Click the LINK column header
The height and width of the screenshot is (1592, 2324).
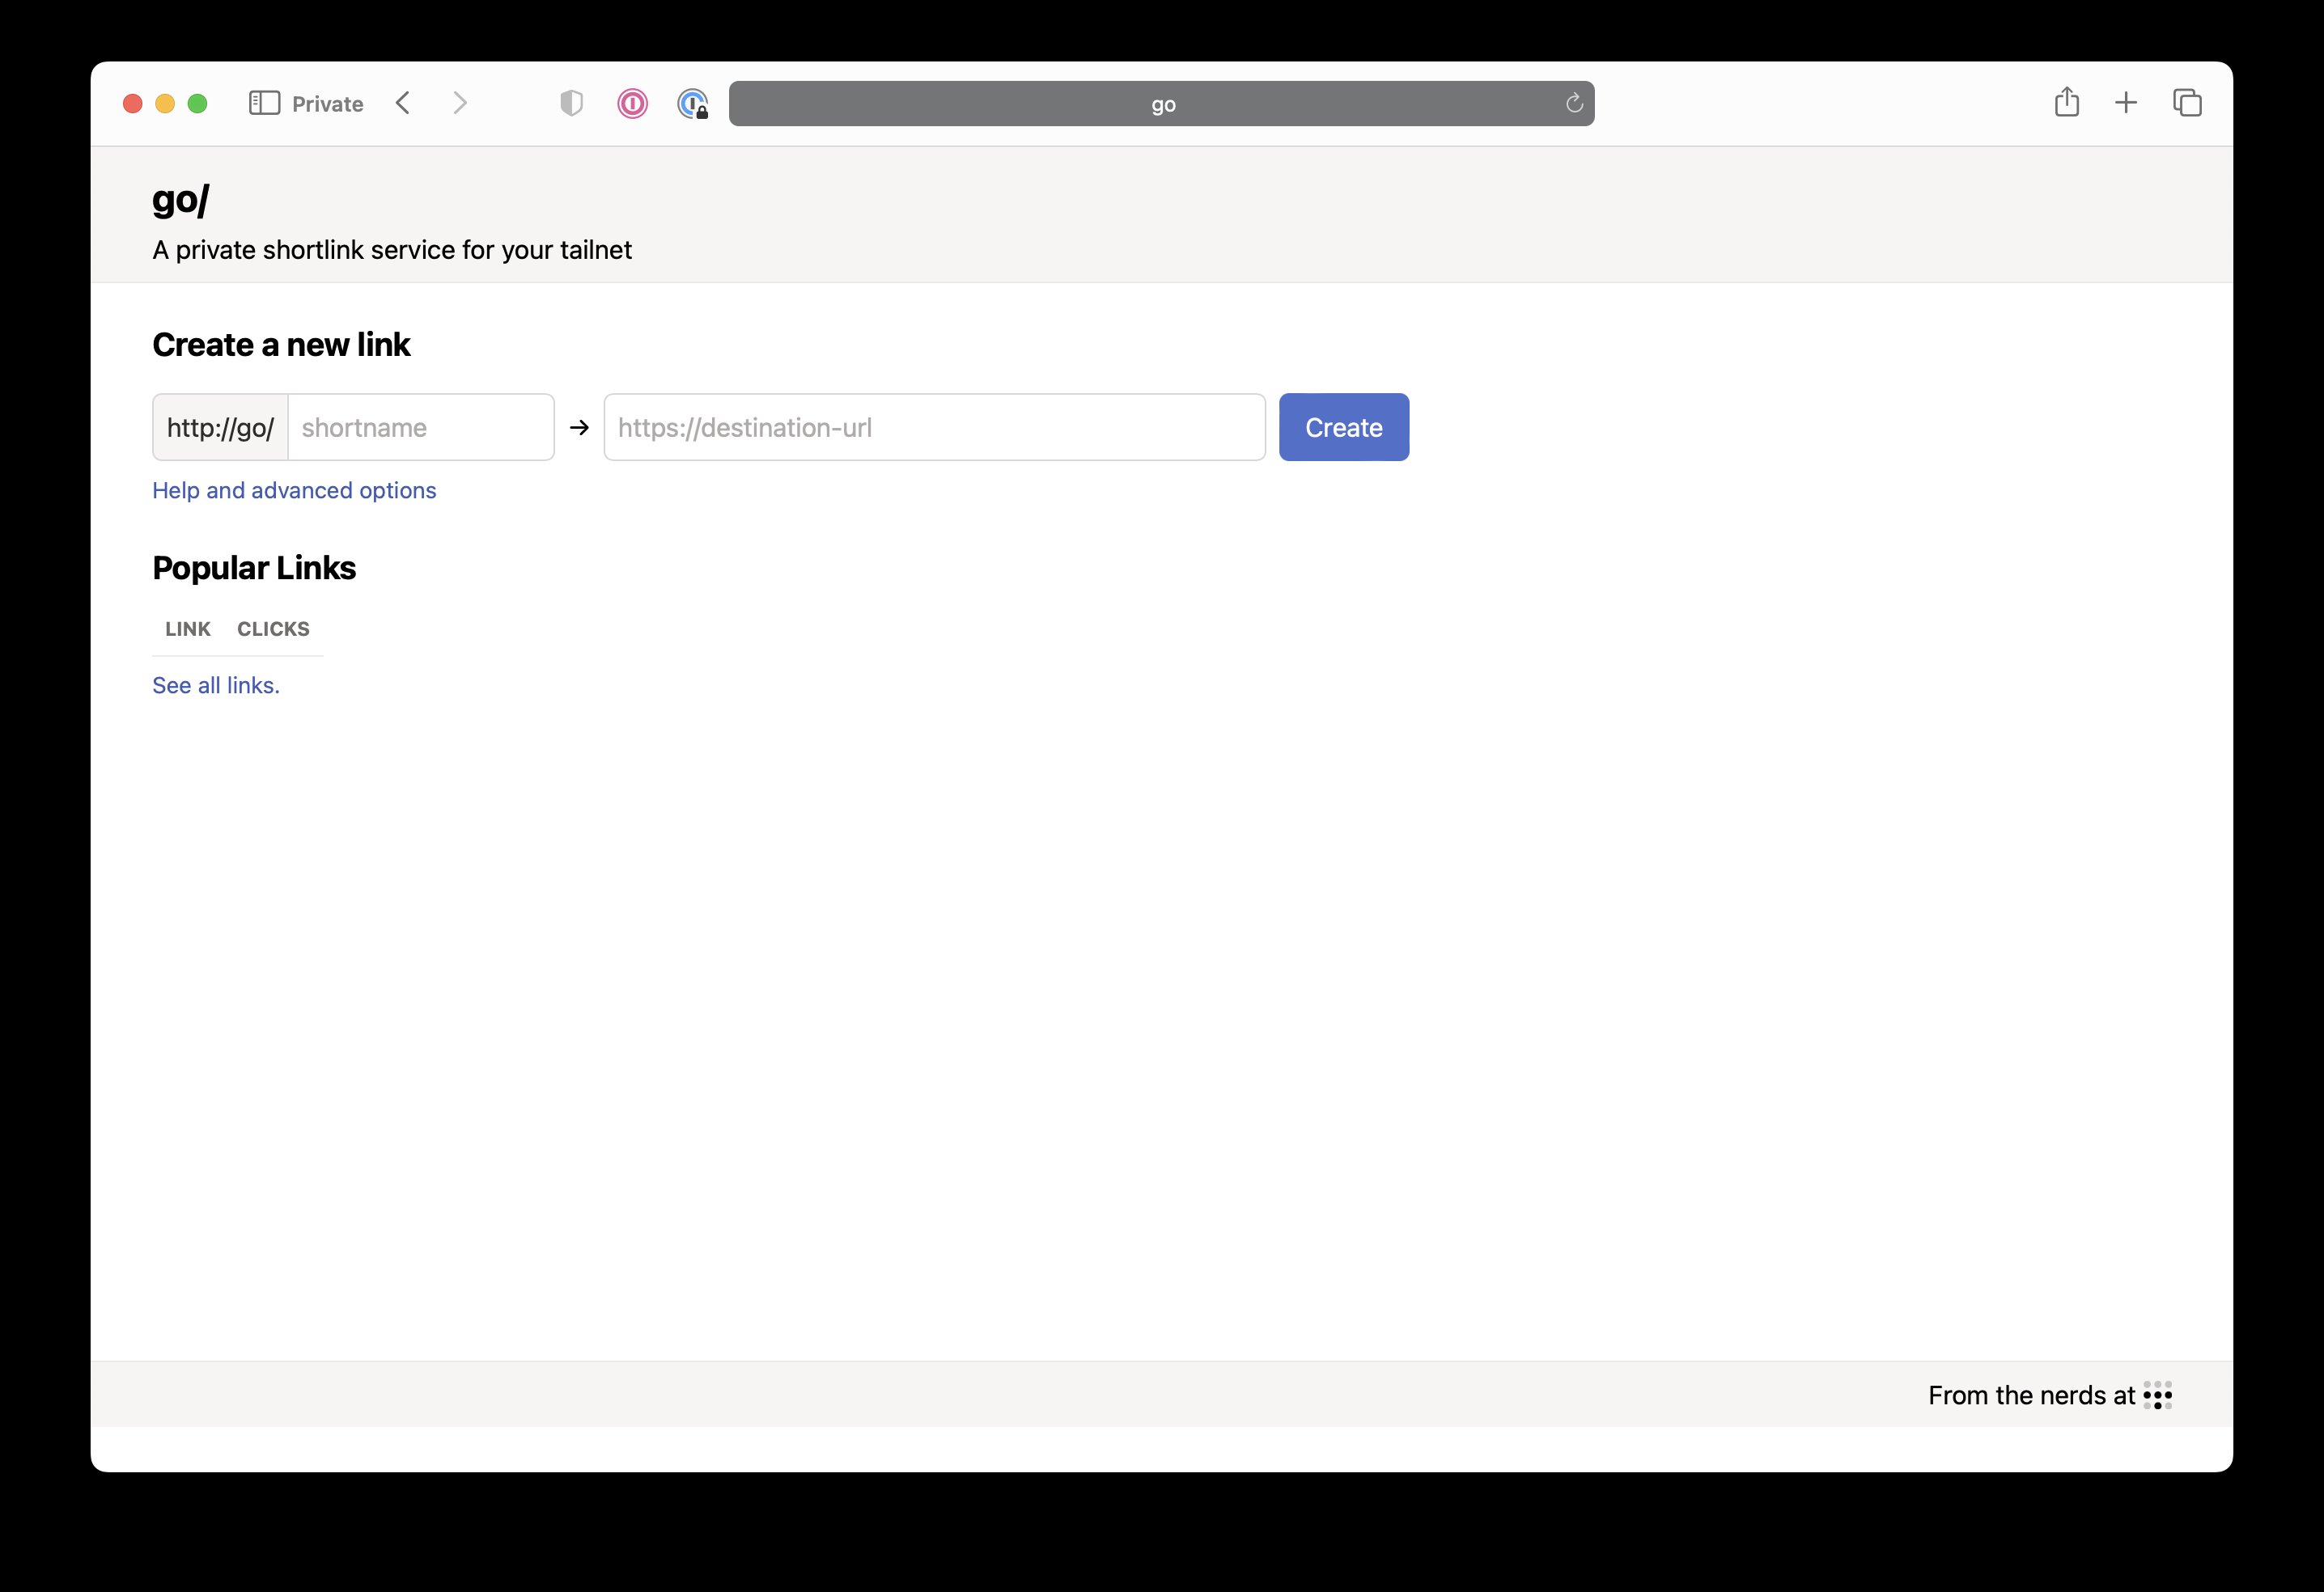[188, 629]
